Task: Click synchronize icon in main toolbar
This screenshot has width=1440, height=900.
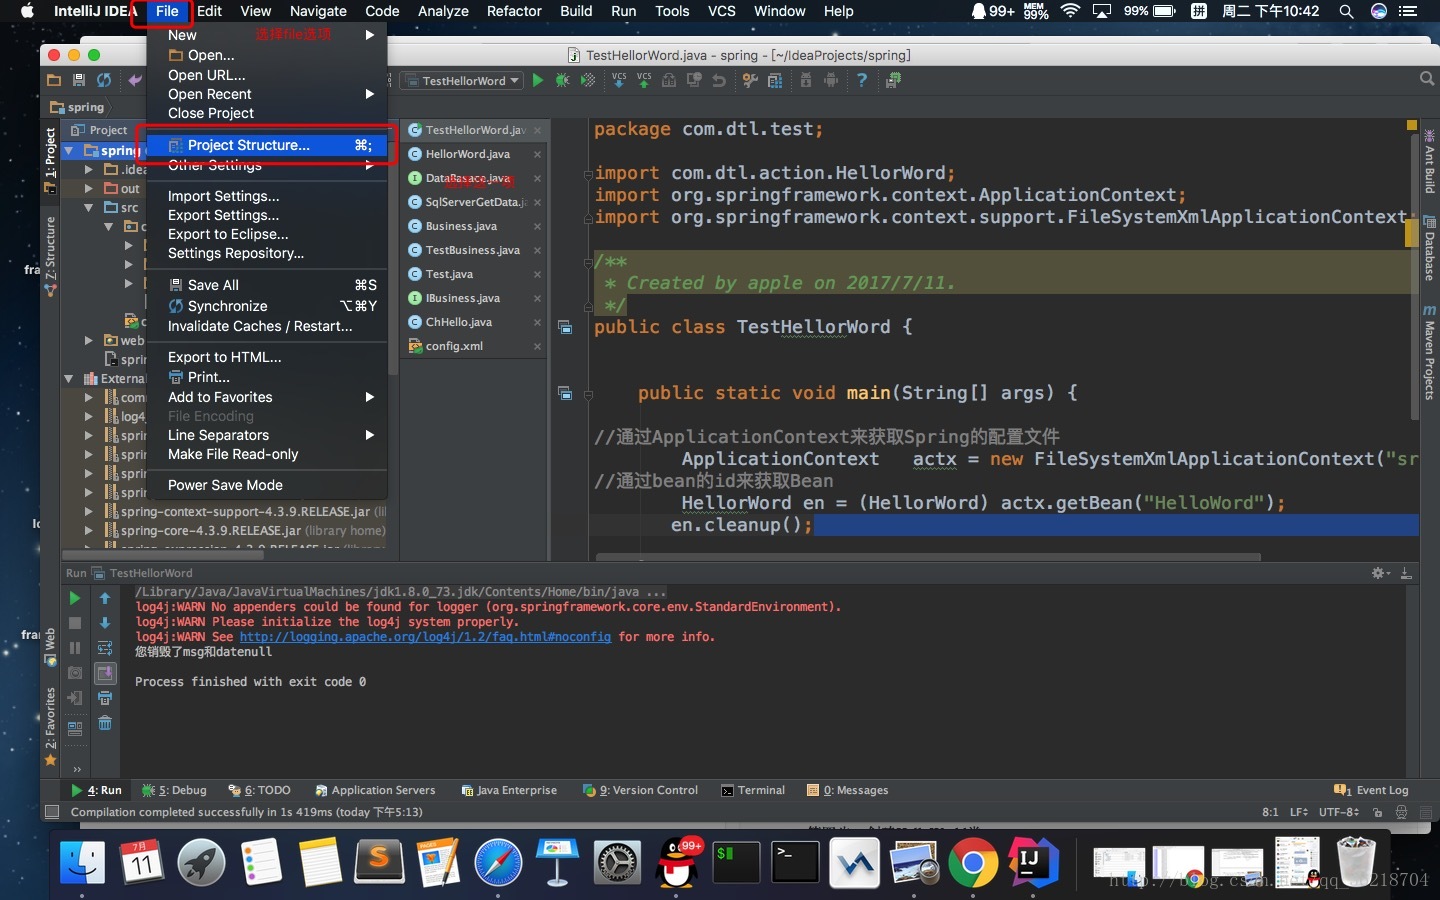Action: click(104, 80)
